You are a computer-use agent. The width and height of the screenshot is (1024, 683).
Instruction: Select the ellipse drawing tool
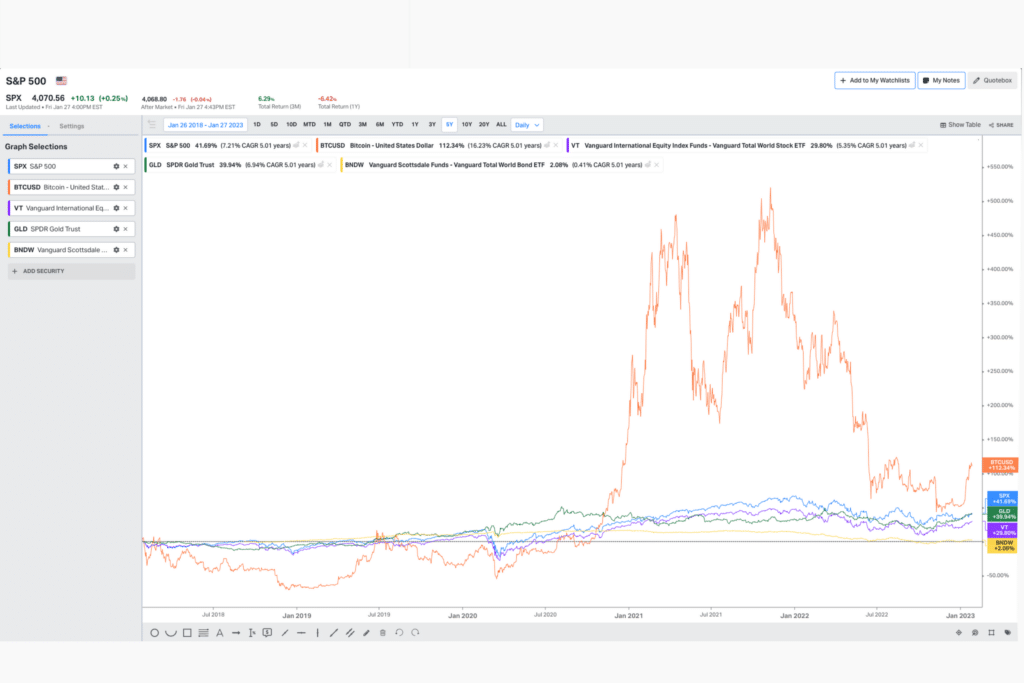click(x=155, y=633)
